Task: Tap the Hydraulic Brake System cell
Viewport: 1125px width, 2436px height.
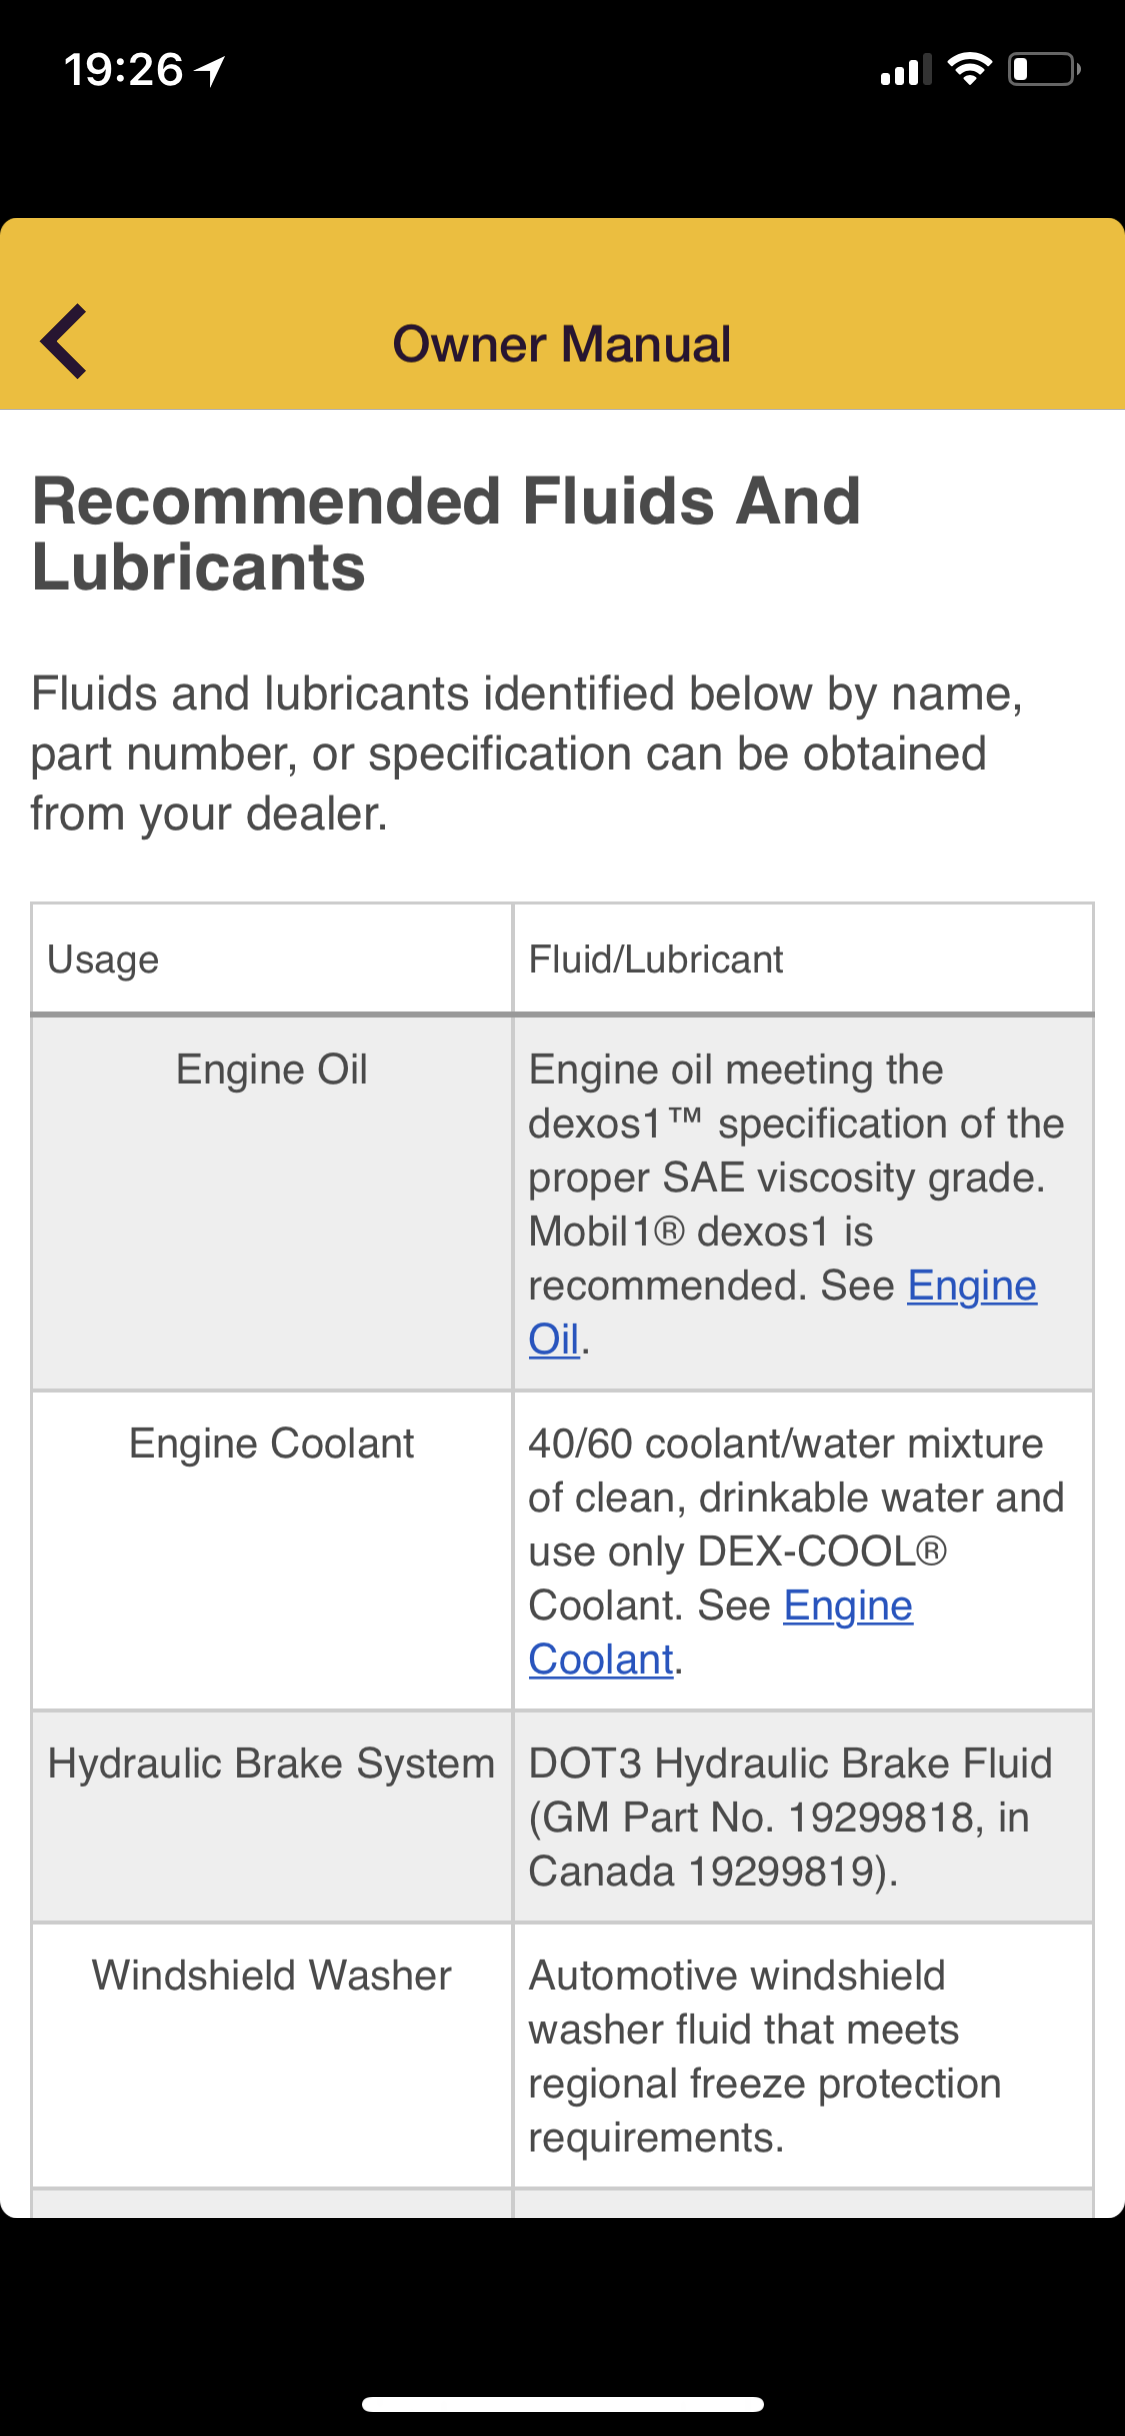Action: [x=271, y=1764]
